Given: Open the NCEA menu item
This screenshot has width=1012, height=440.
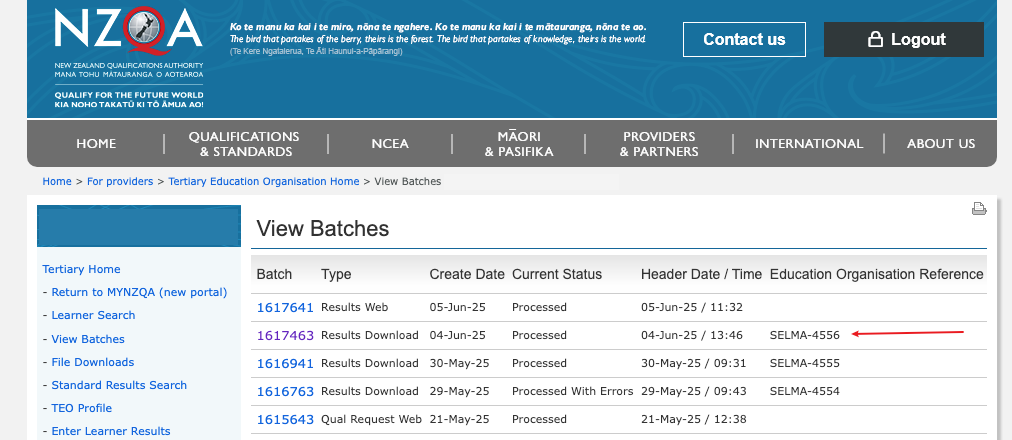Looking at the screenshot, I should tap(390, 143).
